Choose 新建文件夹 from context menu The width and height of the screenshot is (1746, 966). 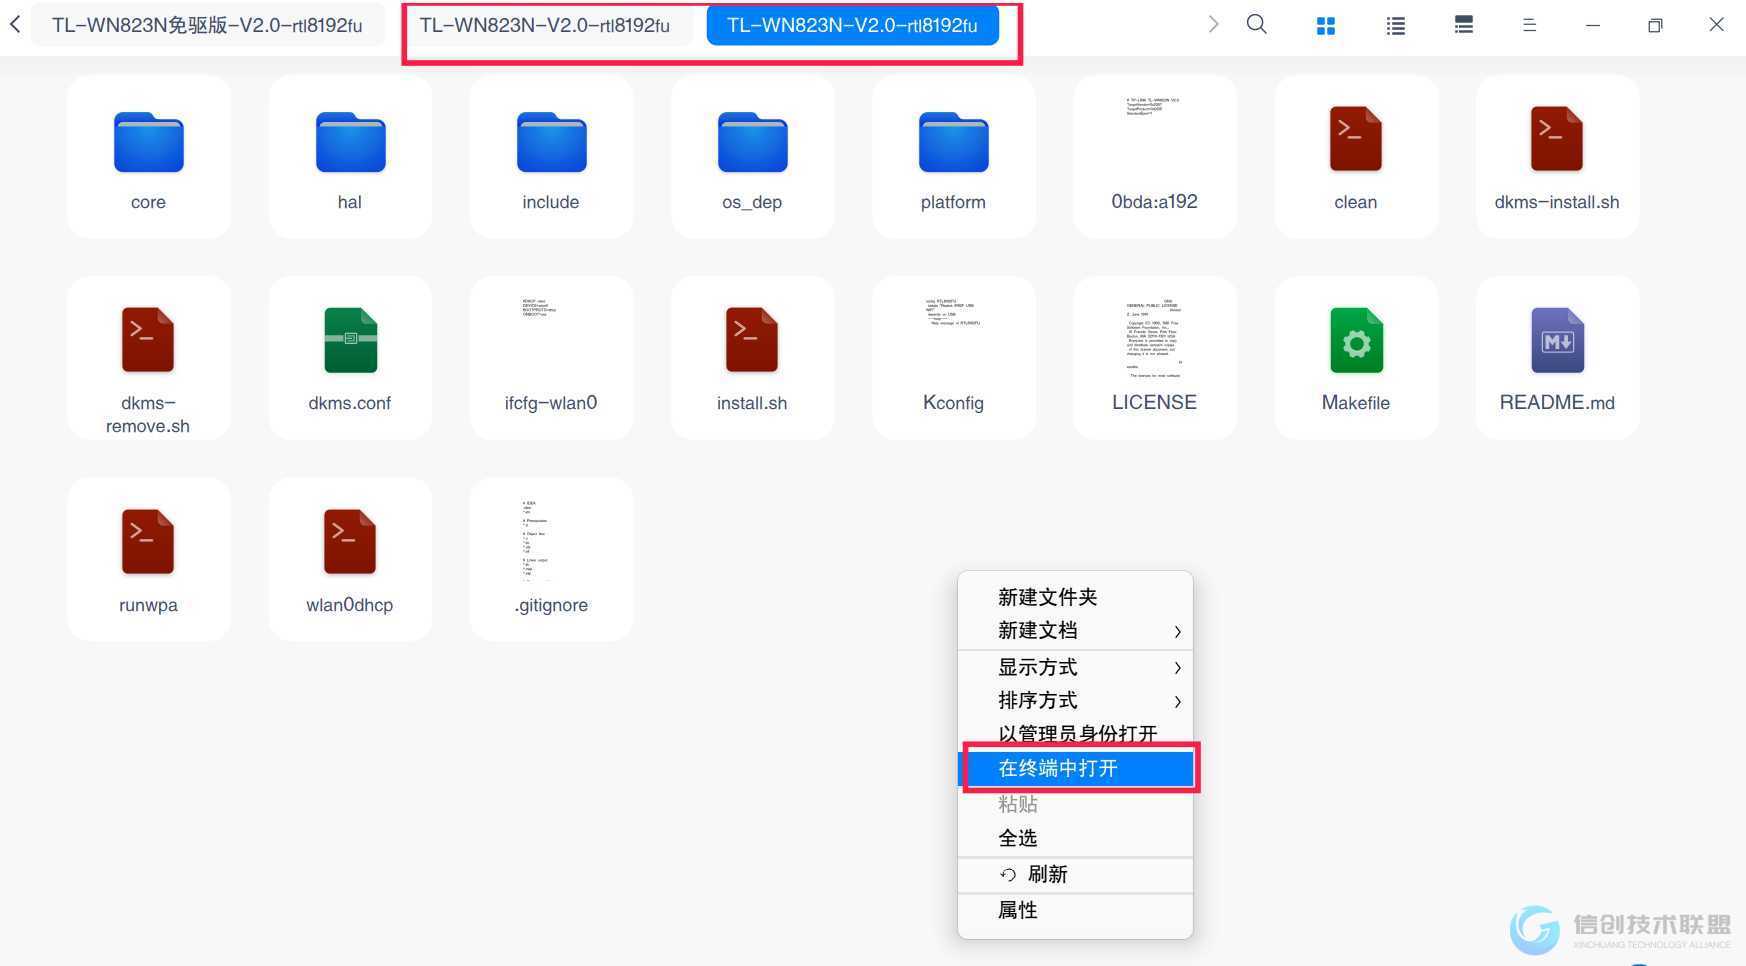click(1075, 597)
